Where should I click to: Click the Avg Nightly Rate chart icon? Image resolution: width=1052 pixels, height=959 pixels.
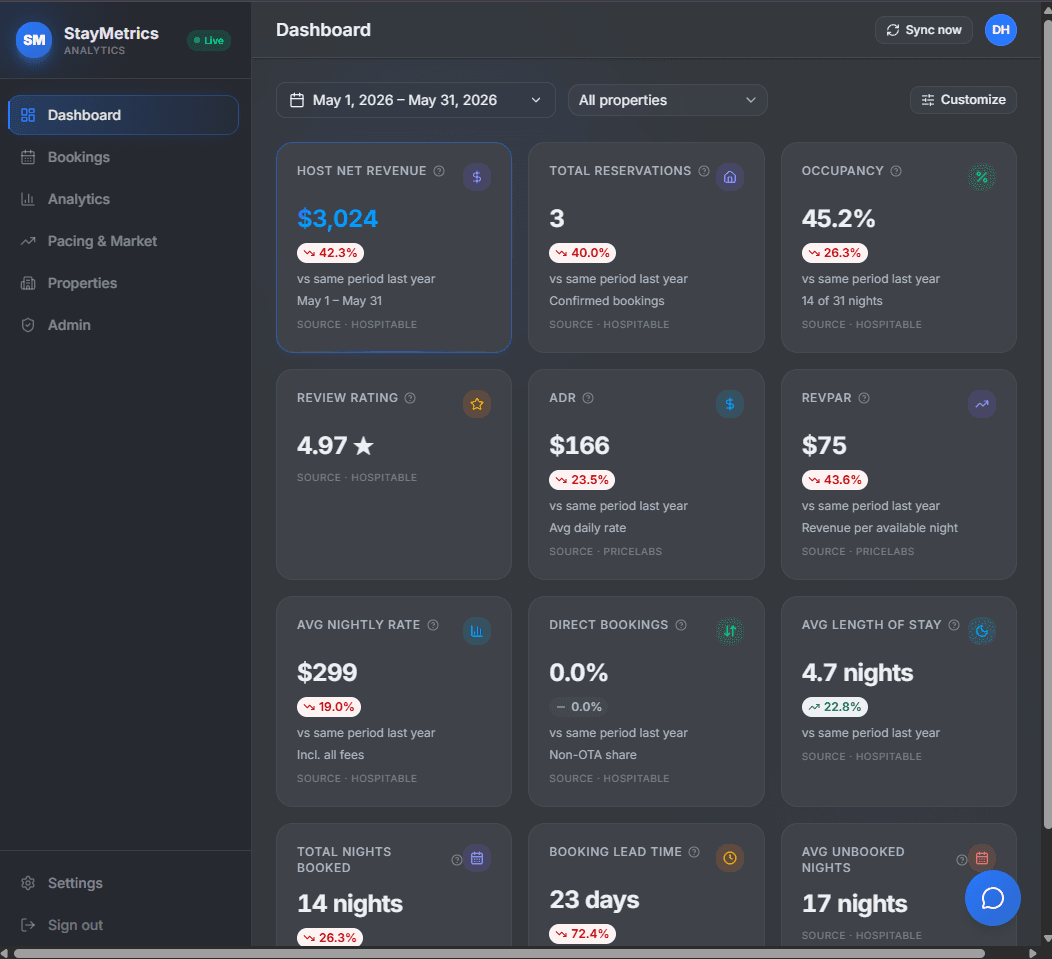tap(477, 631)
